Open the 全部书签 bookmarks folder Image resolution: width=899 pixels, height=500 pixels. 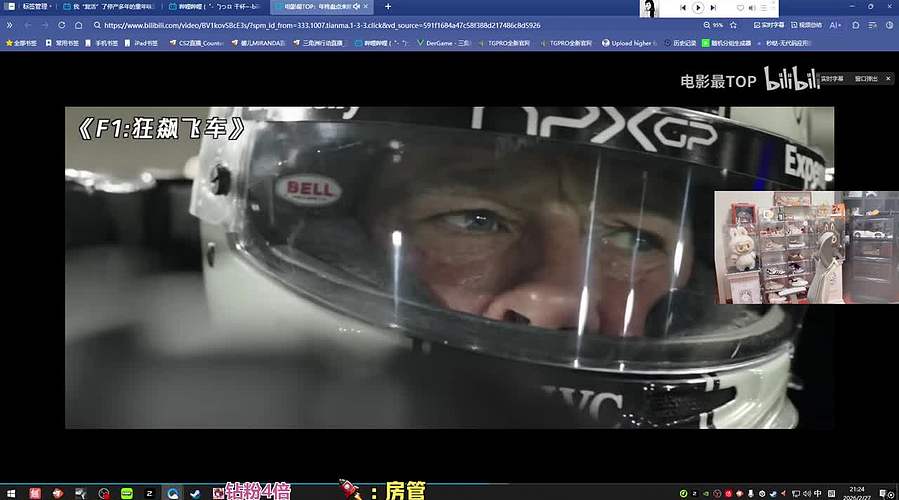pos(22,43)
